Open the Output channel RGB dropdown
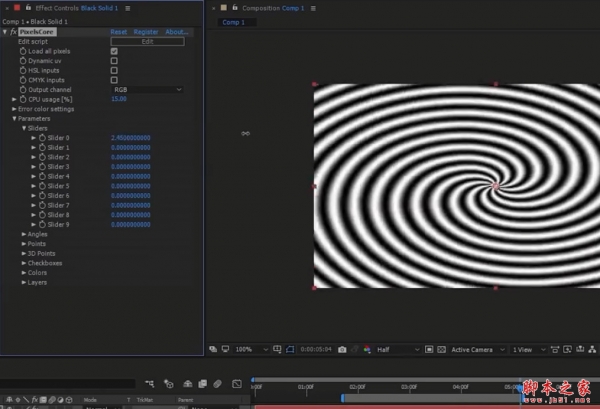 pyautogui.click(x=146, y=90)
